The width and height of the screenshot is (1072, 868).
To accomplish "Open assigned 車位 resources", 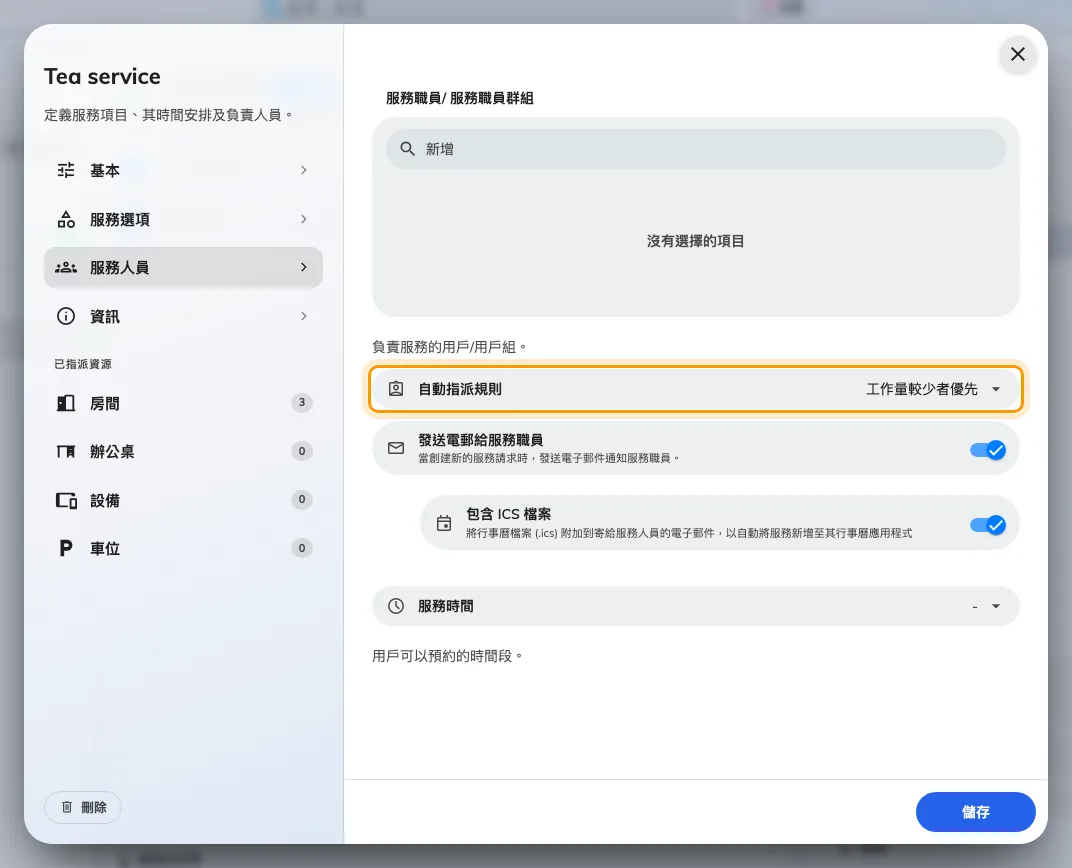I will [x=183, y=548].
